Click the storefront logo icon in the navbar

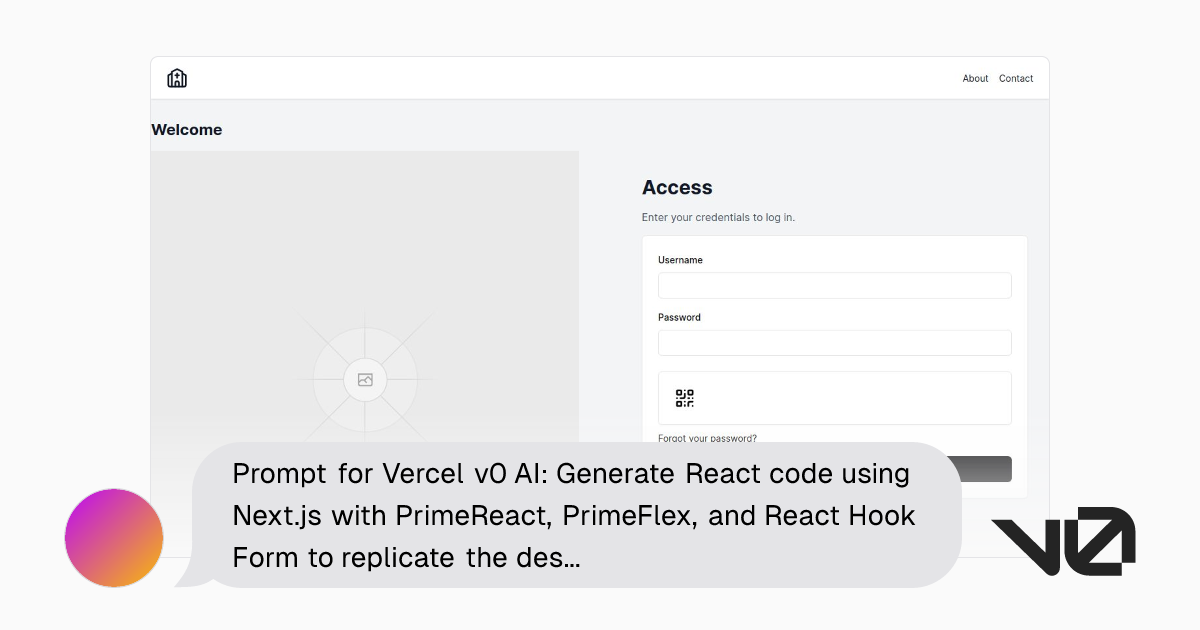(177, 77)
